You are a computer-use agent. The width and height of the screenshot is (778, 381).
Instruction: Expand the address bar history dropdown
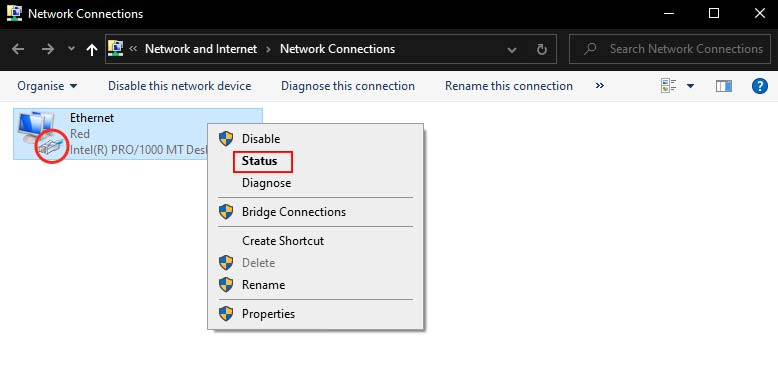coord(512,50)
